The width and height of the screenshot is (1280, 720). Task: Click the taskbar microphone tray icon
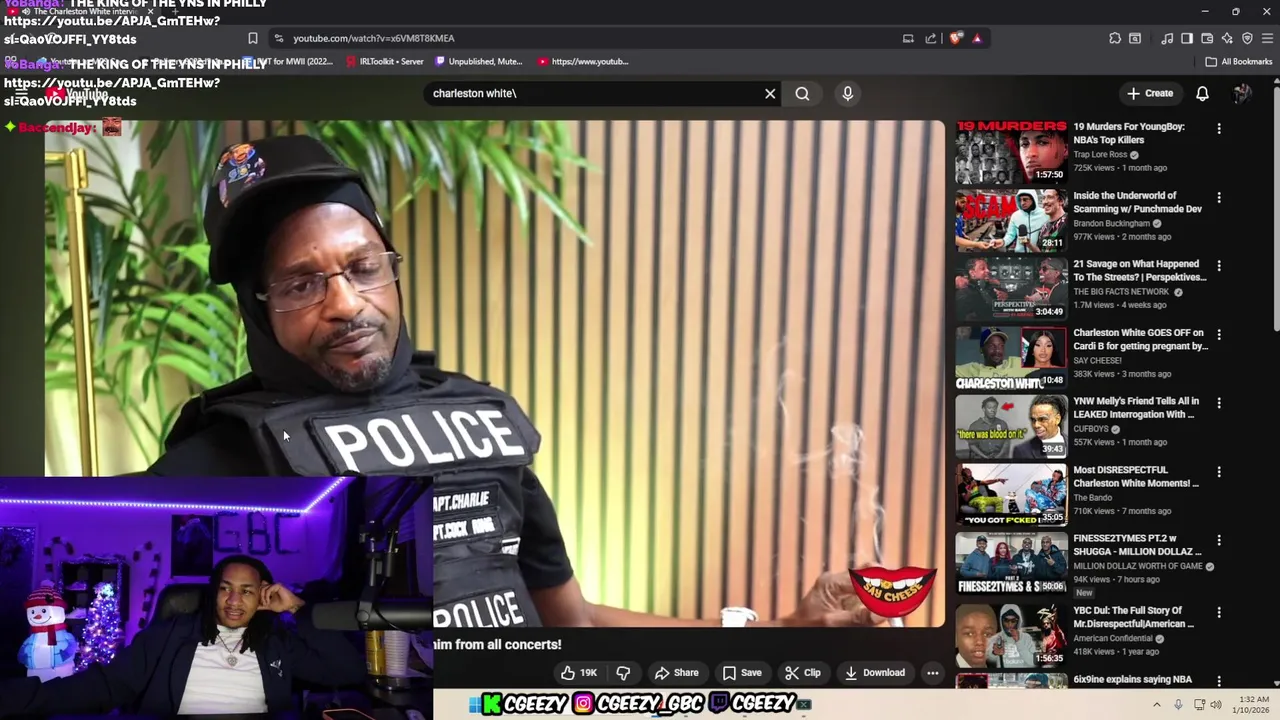point(1178,704)
